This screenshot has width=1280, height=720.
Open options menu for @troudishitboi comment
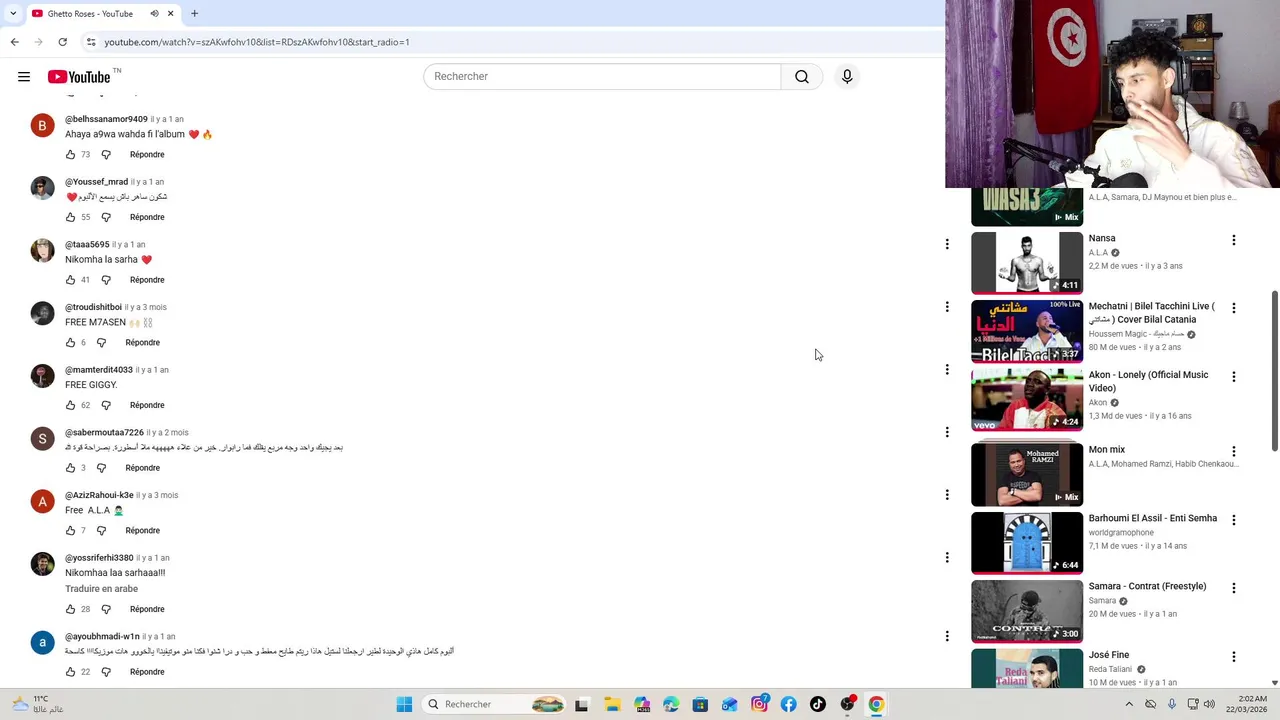pyautogui.click(x=947, y=307)
